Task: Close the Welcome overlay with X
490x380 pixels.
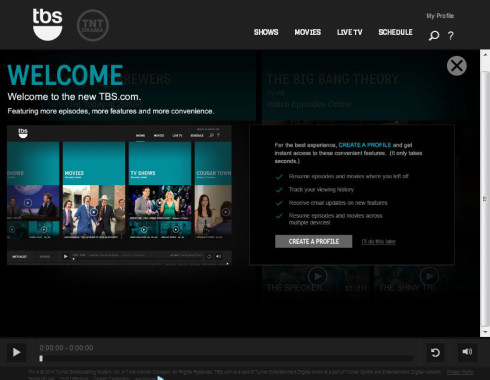Action: [x=457, y=66]
